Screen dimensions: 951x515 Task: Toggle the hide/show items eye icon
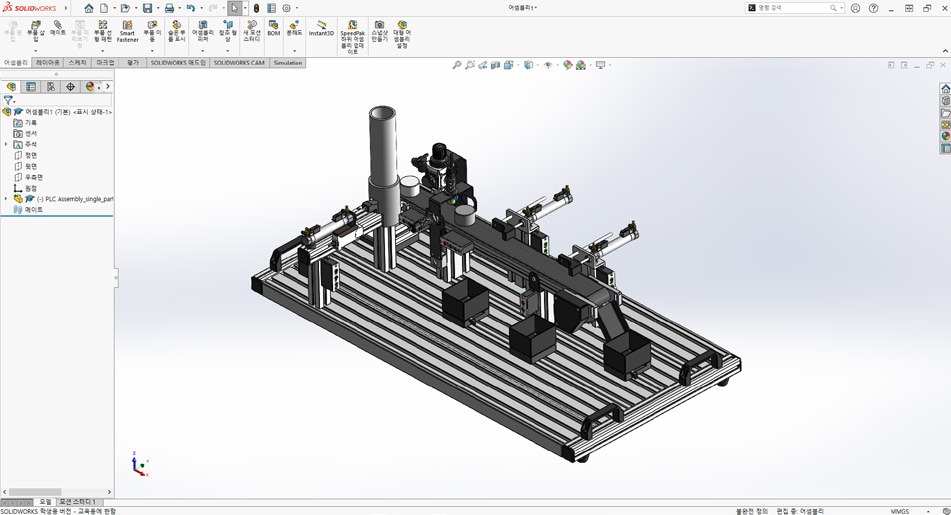(548, 65)
